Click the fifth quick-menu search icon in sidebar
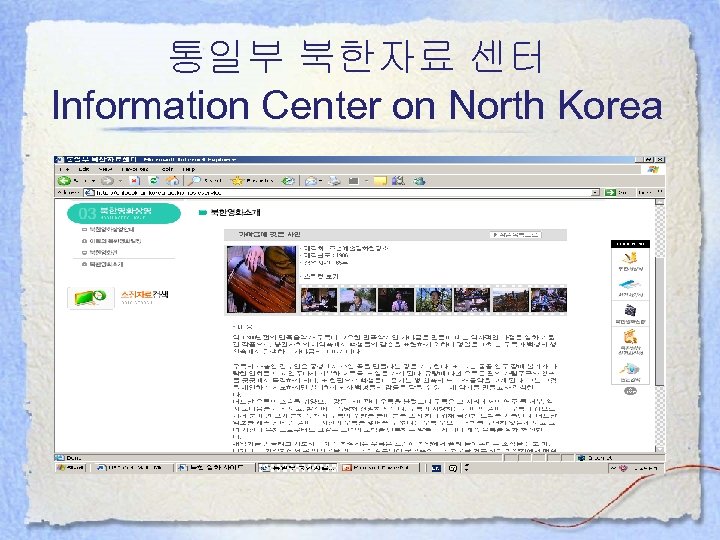Viewport: 720px width, 540px height. pyautogui.click(x=630, y=369)
